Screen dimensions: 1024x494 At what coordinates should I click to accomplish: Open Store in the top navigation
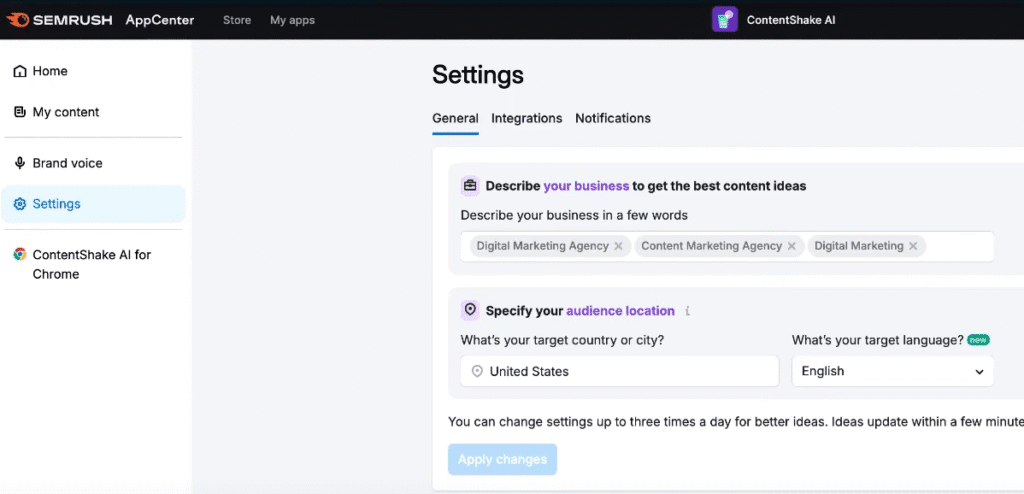[237, 20]
